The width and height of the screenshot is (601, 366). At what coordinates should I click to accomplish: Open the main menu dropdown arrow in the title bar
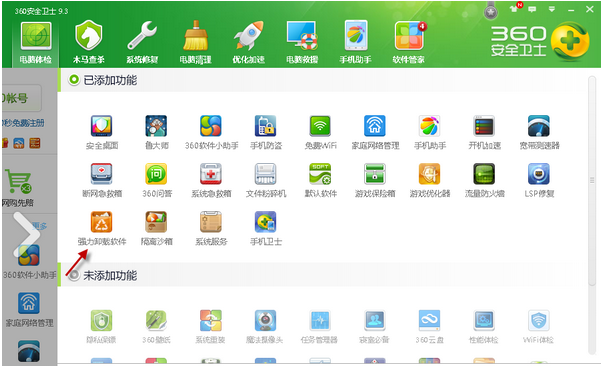(x=552, y=9)
